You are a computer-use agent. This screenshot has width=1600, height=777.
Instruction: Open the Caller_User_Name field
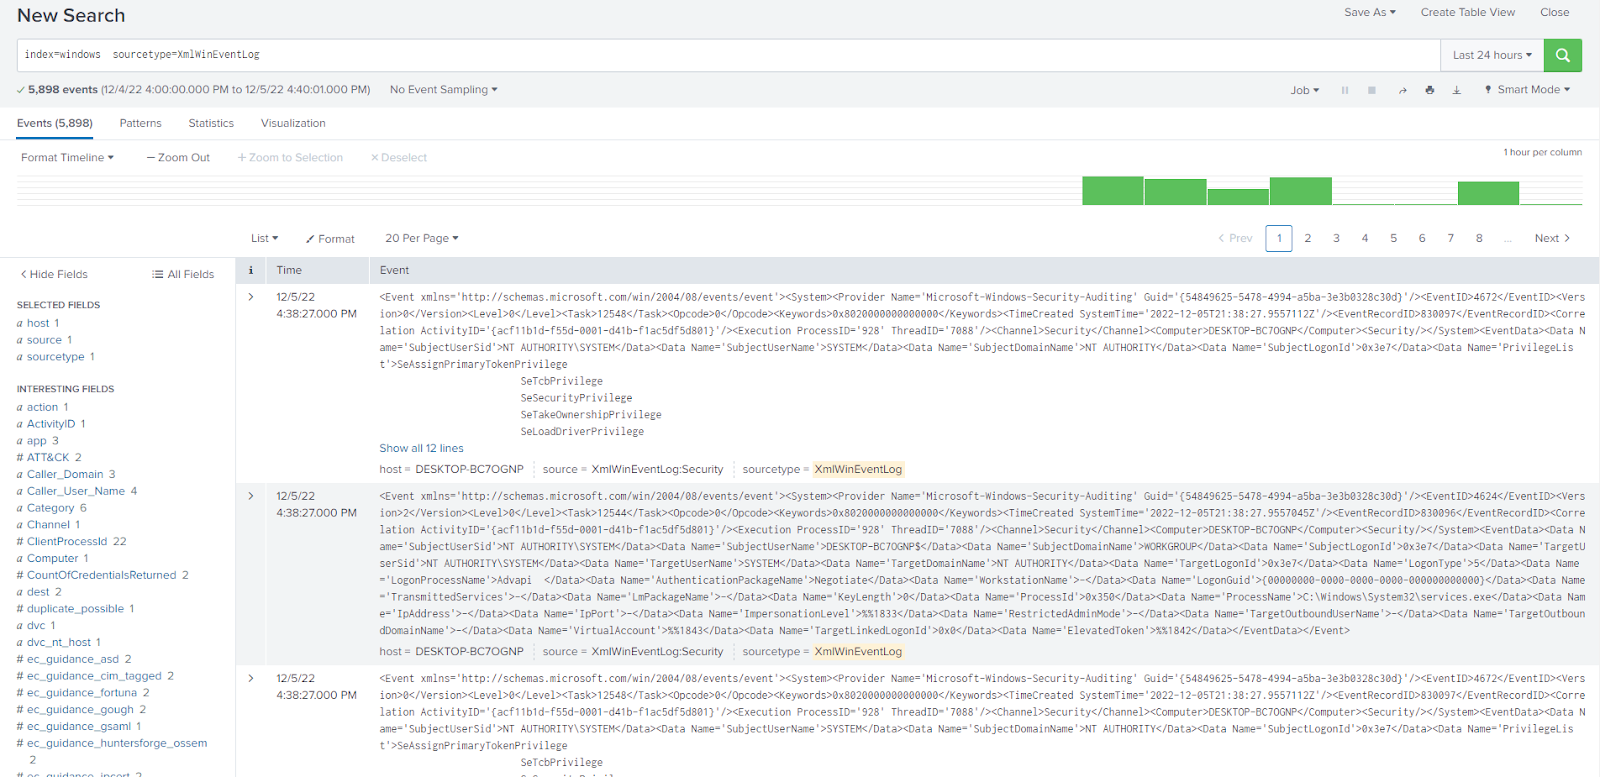coord(76,491)
